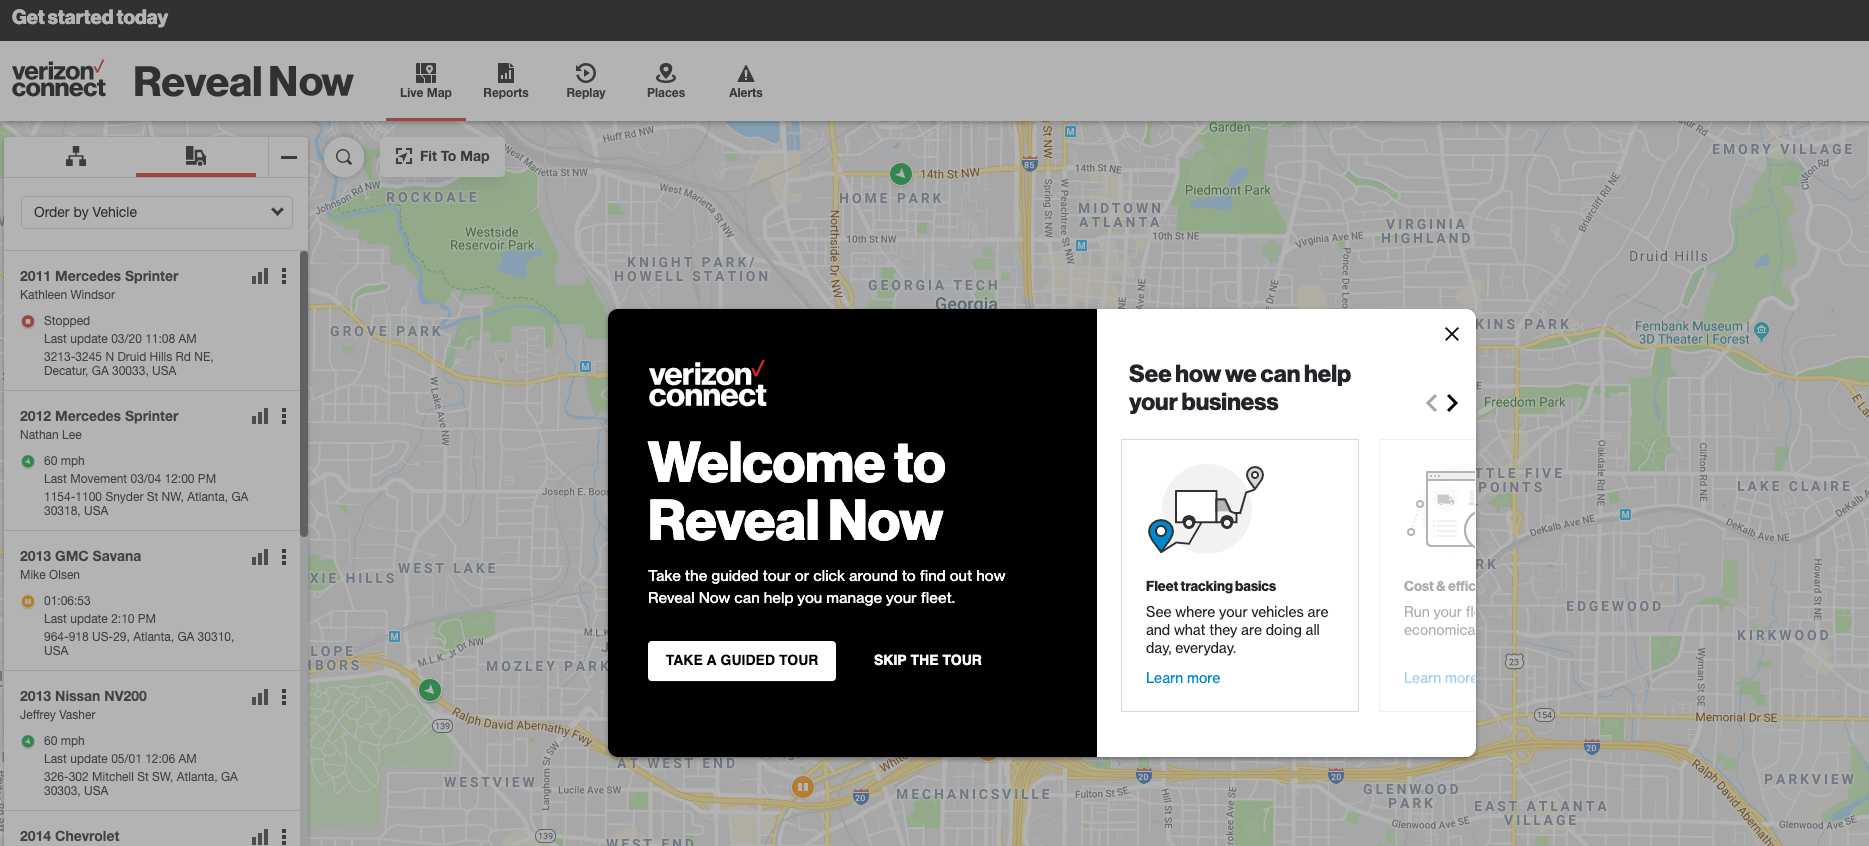Open stats chart for 2013 Nissan NV200

[x=260, y=696]
